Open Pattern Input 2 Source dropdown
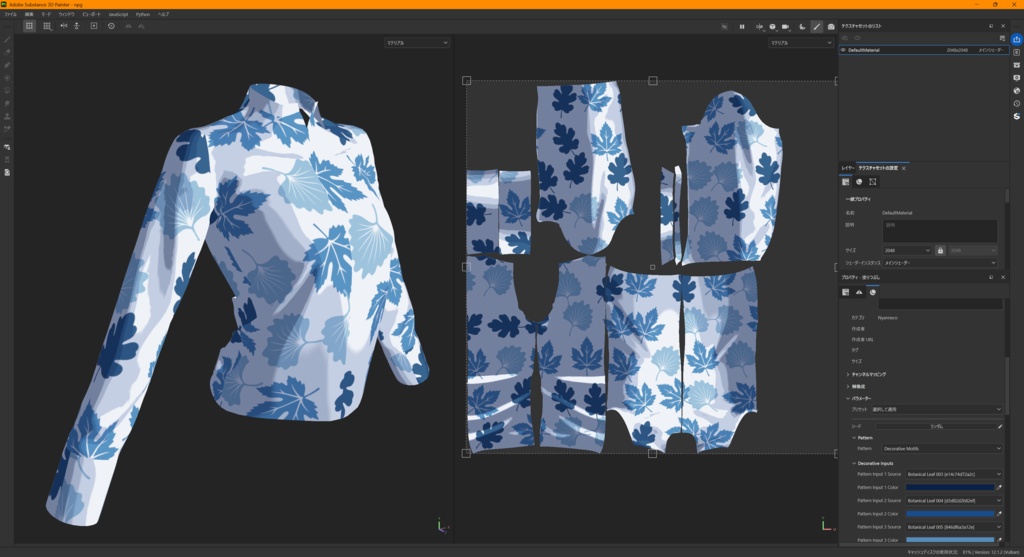Image resolution: width=1024 pixels, height=557 pixels. (x=953, y=500)
